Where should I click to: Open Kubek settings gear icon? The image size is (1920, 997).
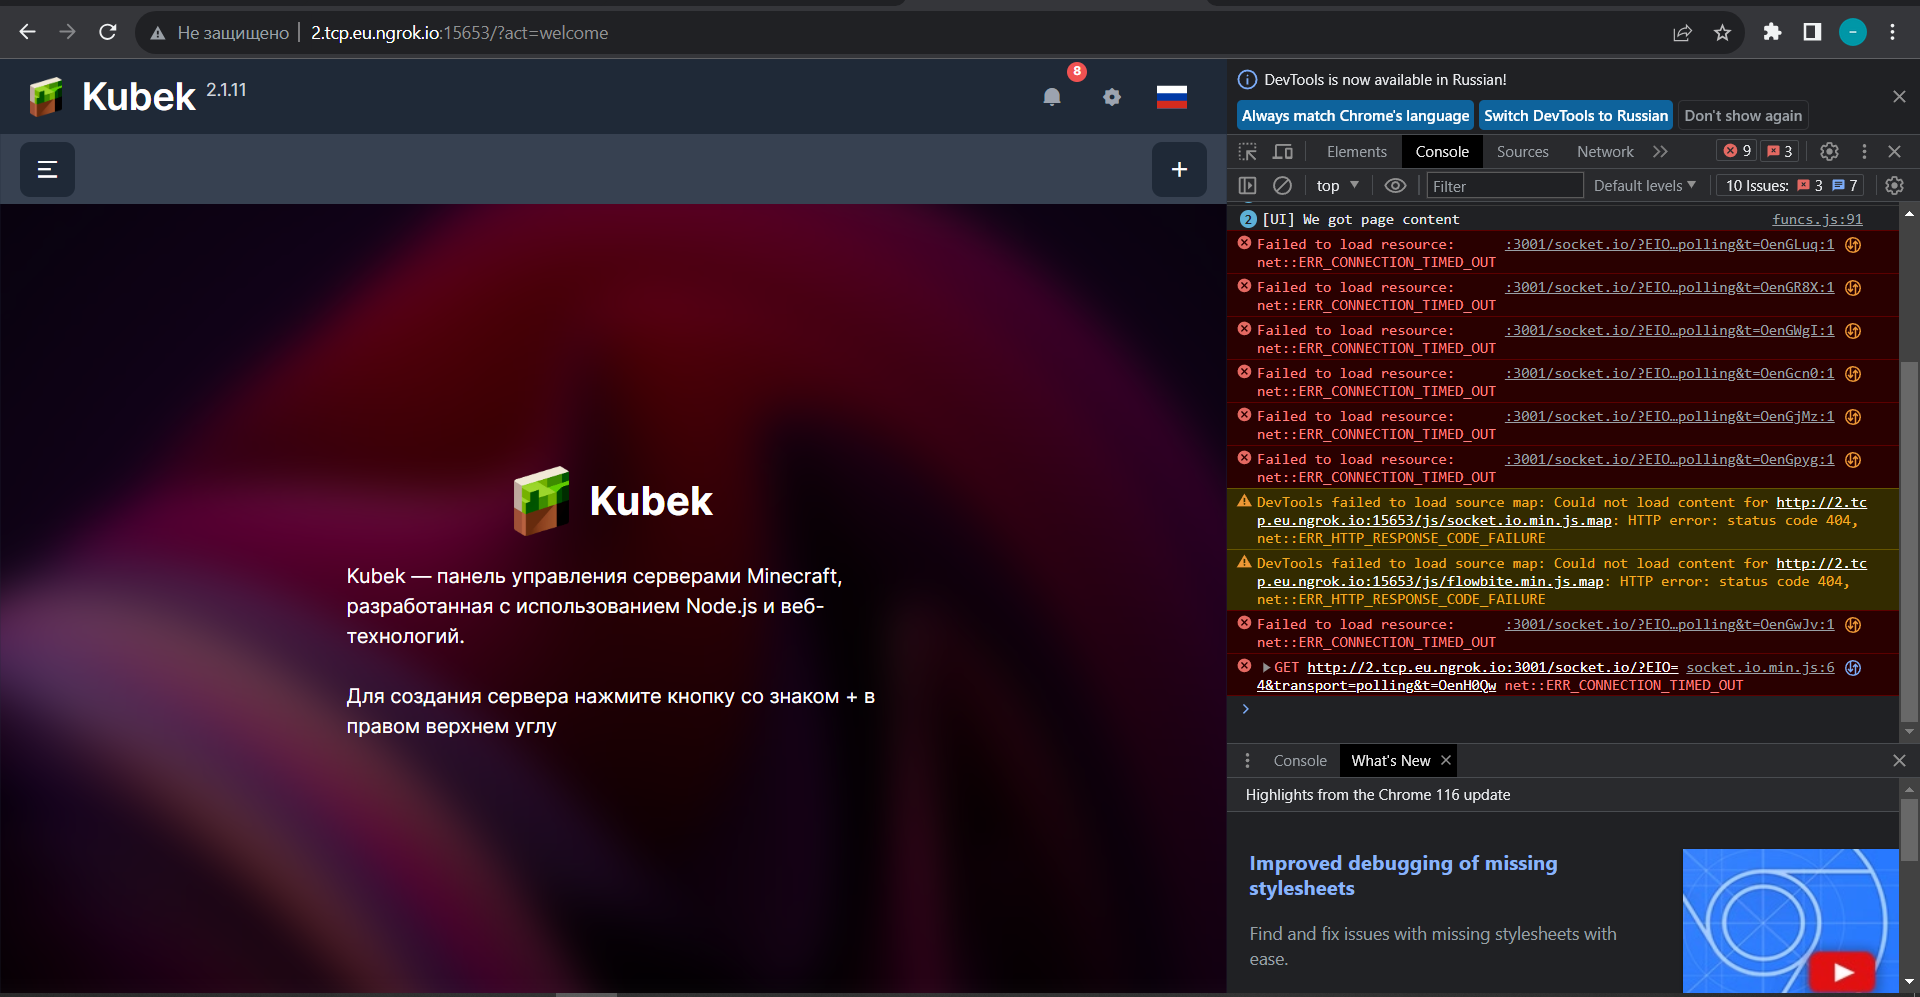[1112, 97]
